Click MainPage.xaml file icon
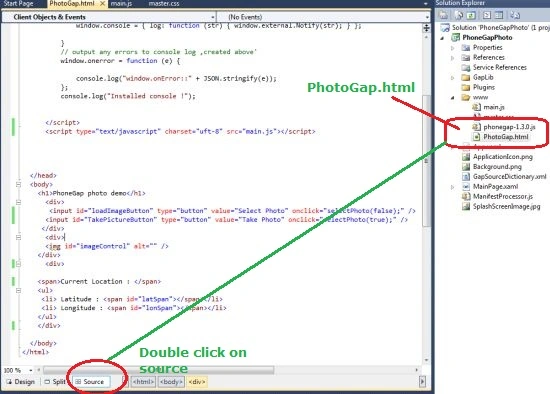 point(466,187)
